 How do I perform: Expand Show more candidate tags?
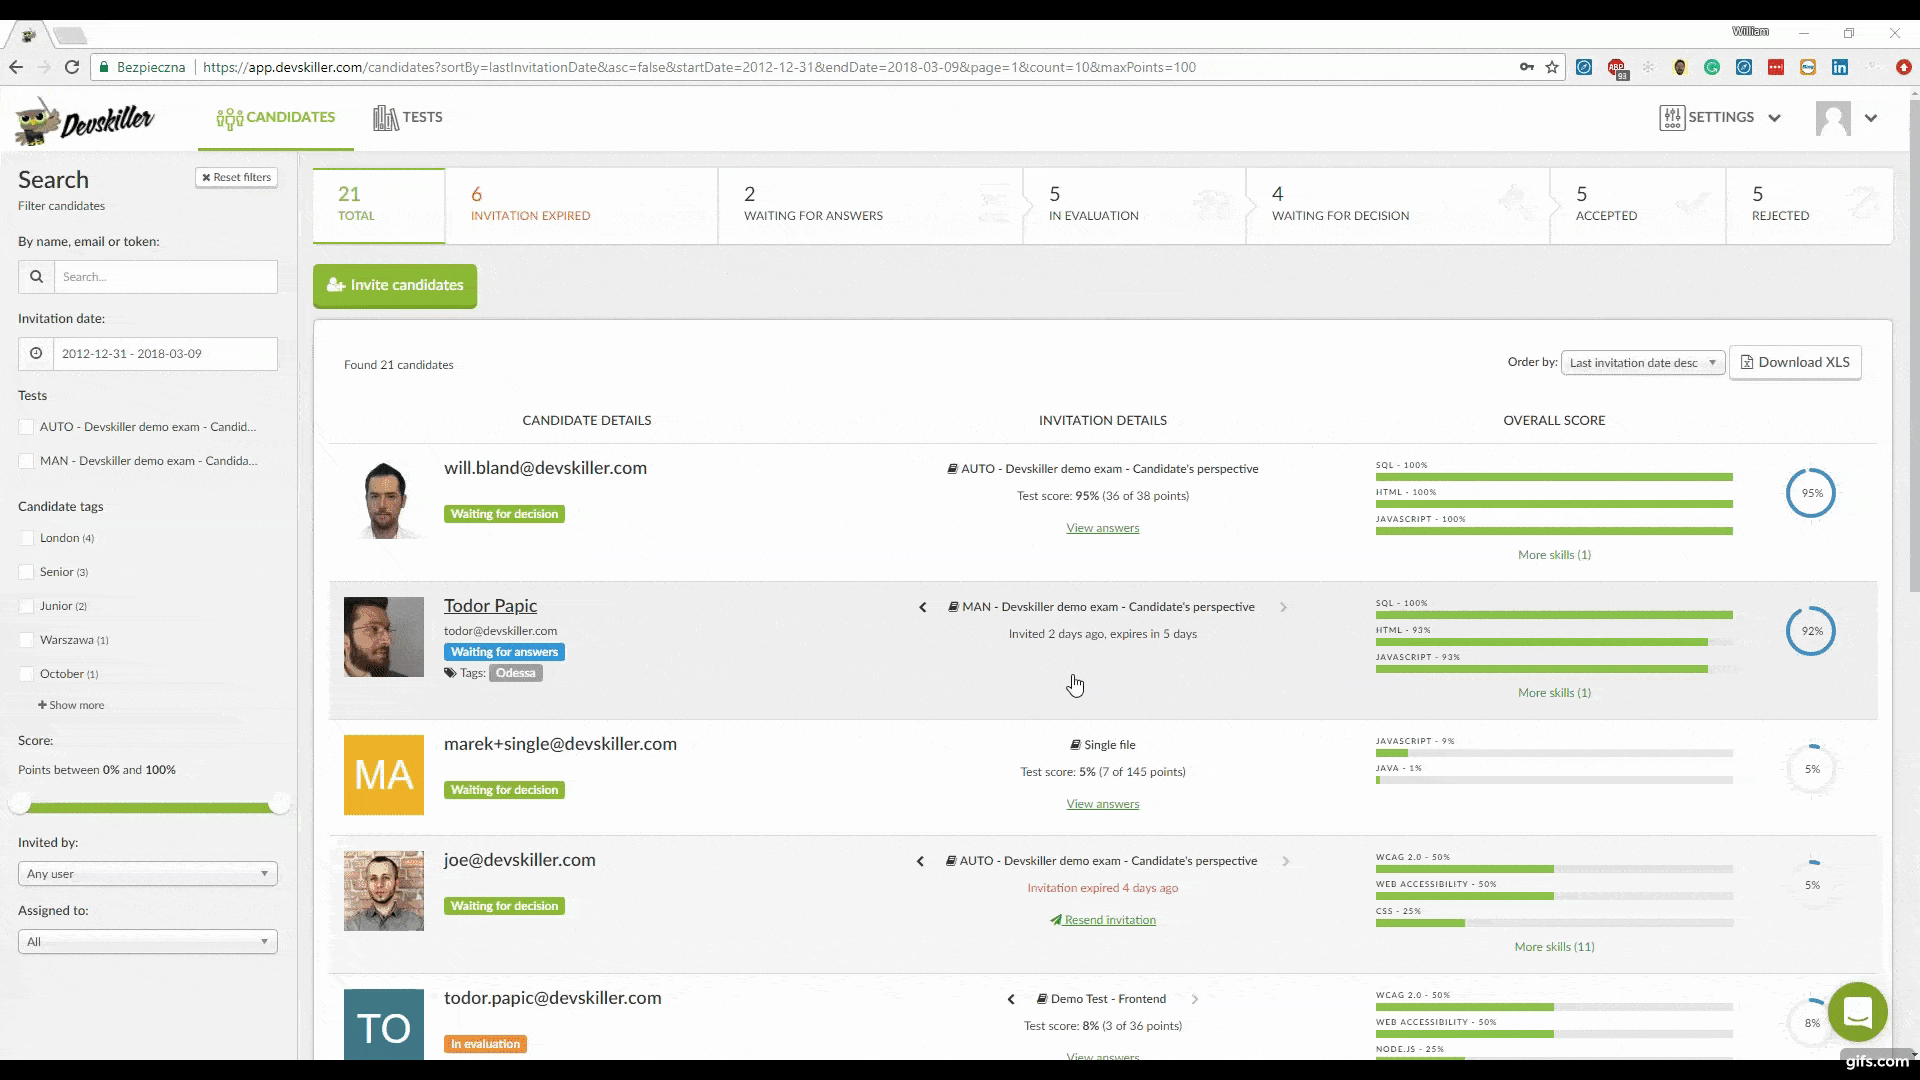[71, 704]
